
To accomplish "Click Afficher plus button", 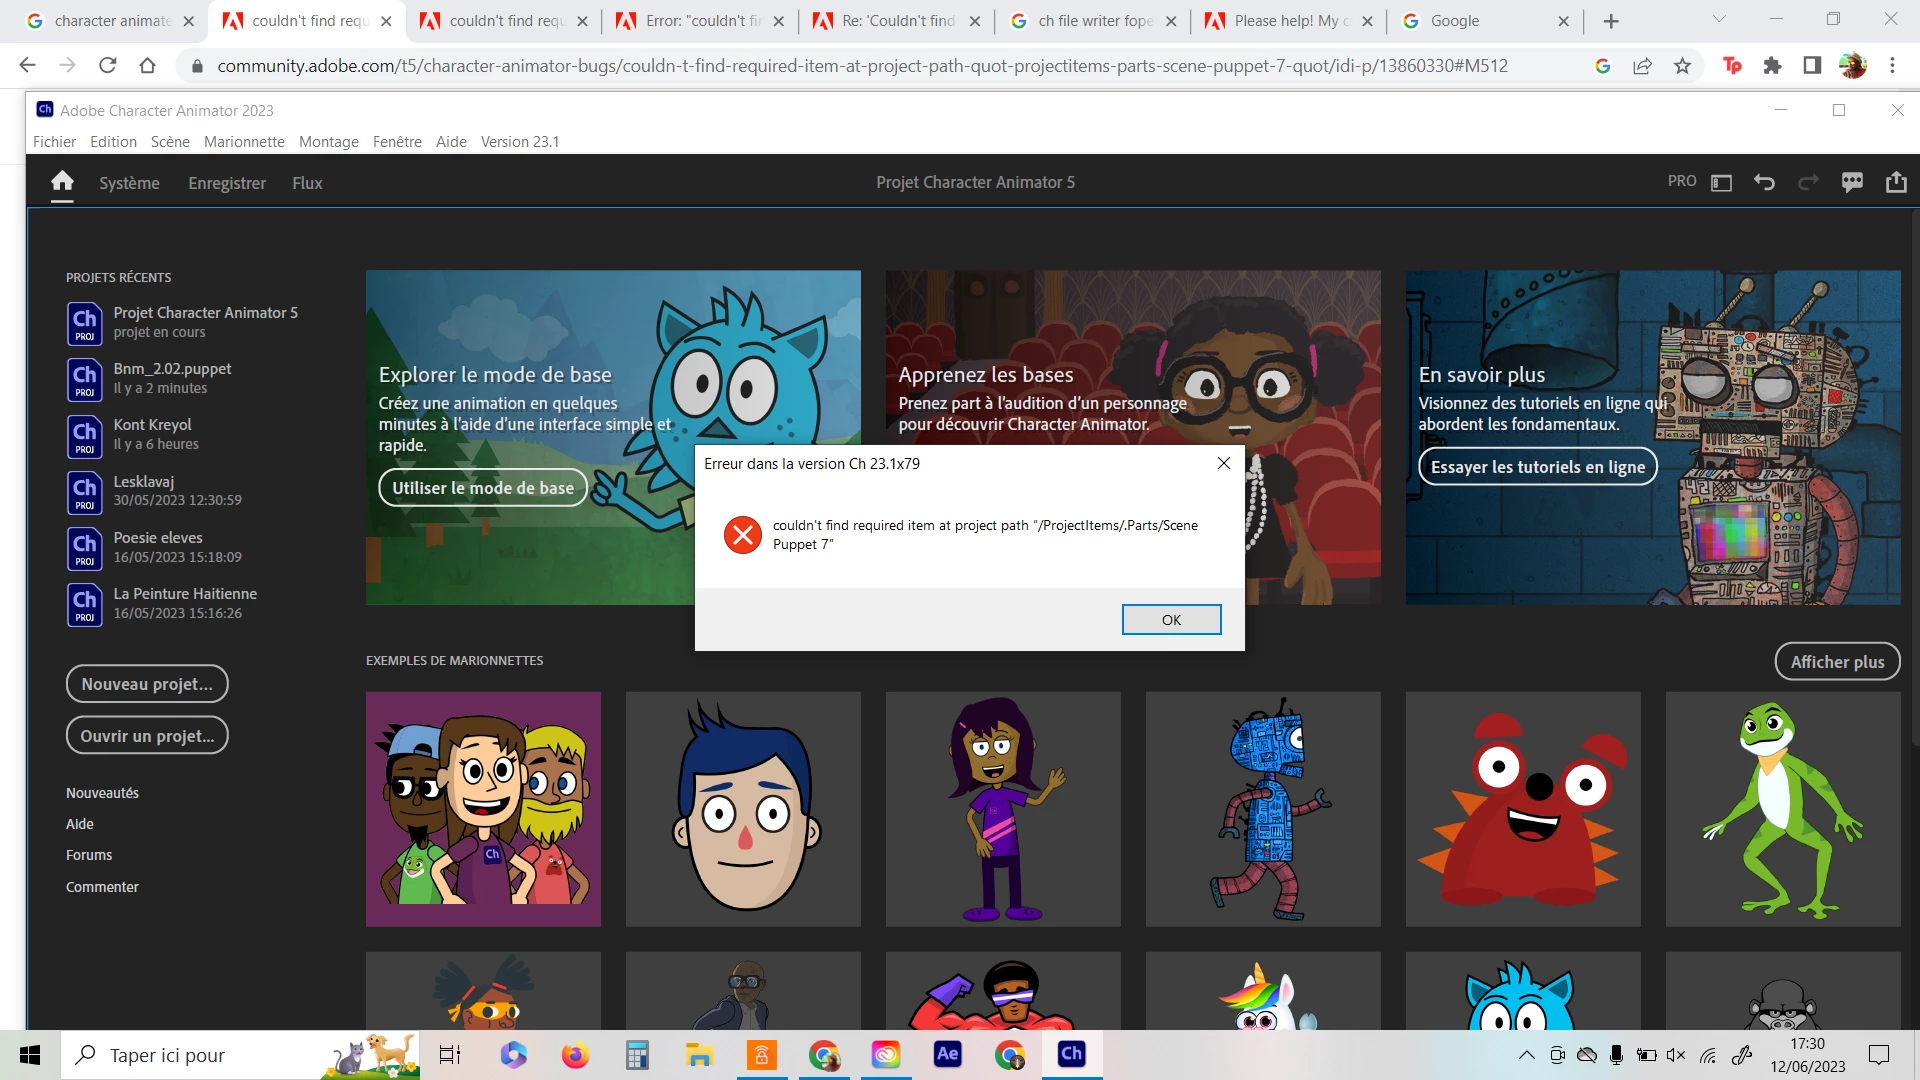I will pyautogui.click(x=1837, y=661).
